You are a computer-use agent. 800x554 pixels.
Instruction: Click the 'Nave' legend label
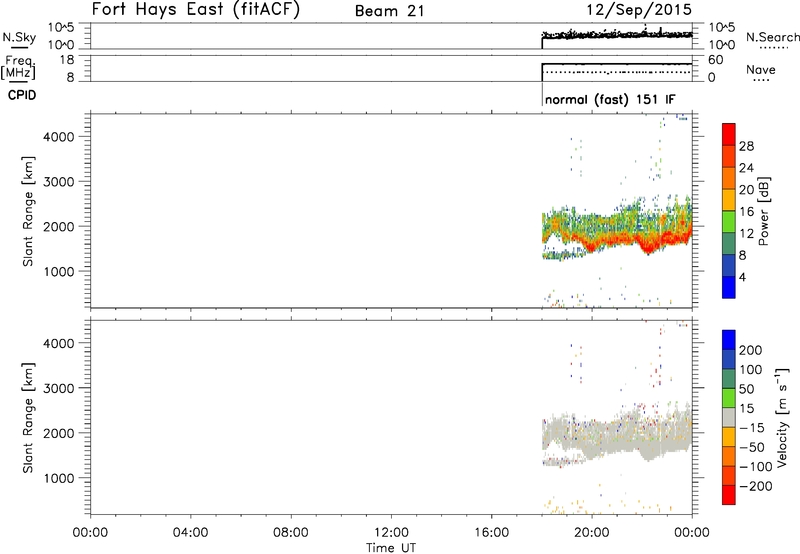coord(760,70)
